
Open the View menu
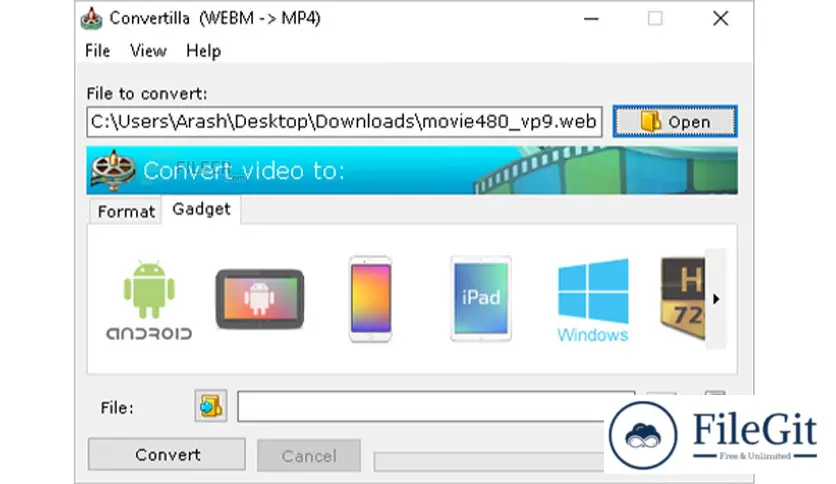pos(148,51)
